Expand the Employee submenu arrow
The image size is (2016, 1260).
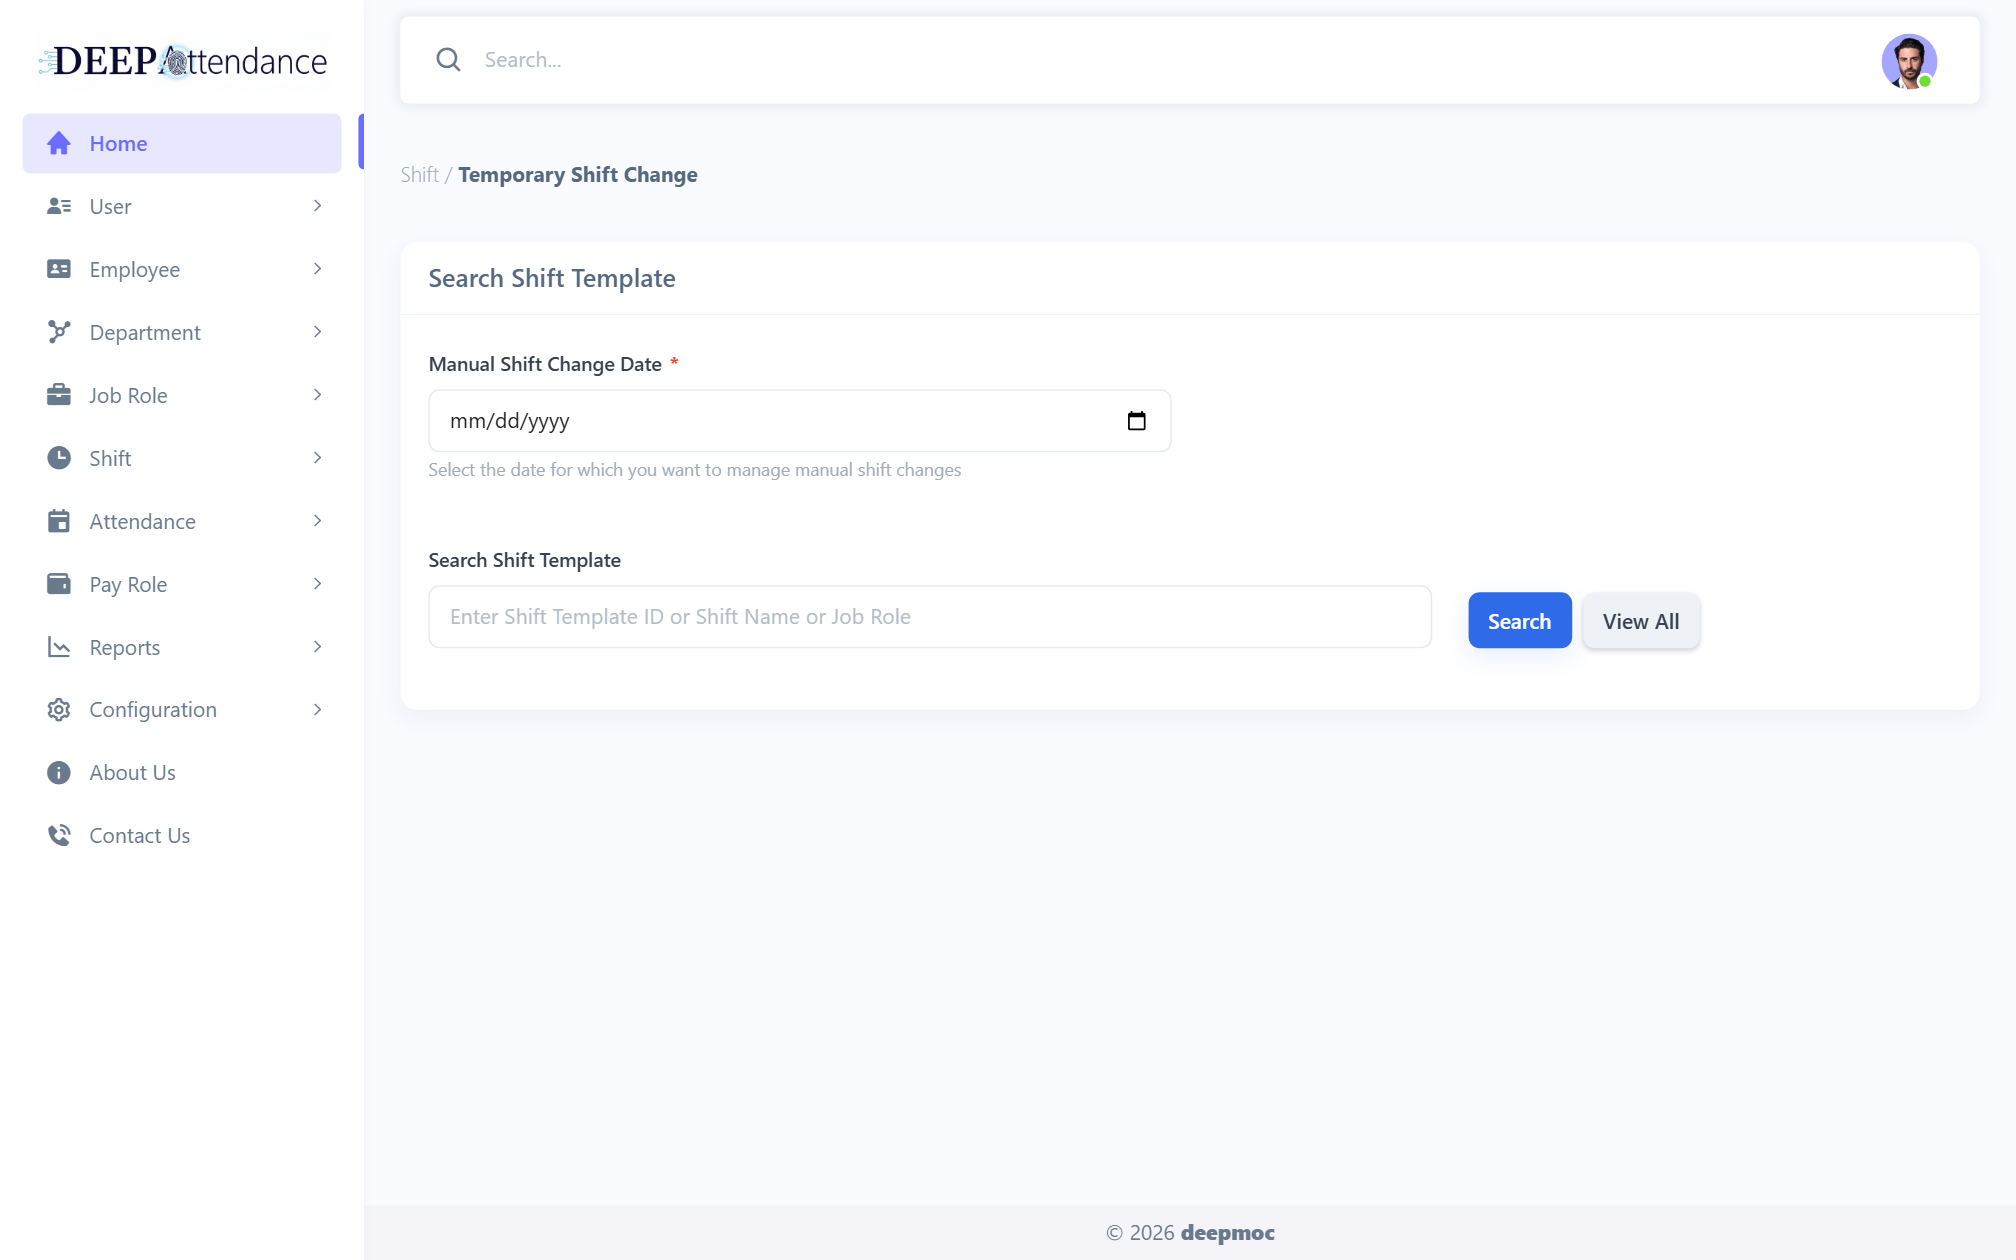click(317, 269)
